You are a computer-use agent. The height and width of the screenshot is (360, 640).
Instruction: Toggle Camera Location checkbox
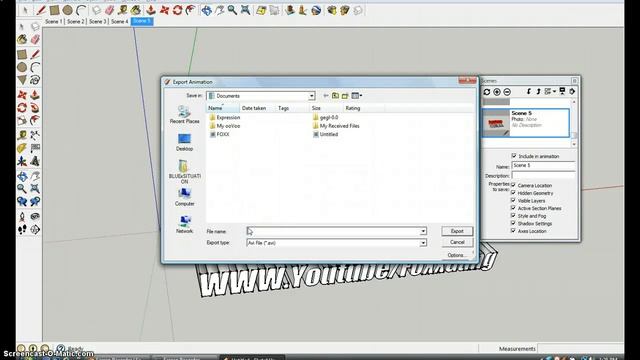[x=513, y=185]
